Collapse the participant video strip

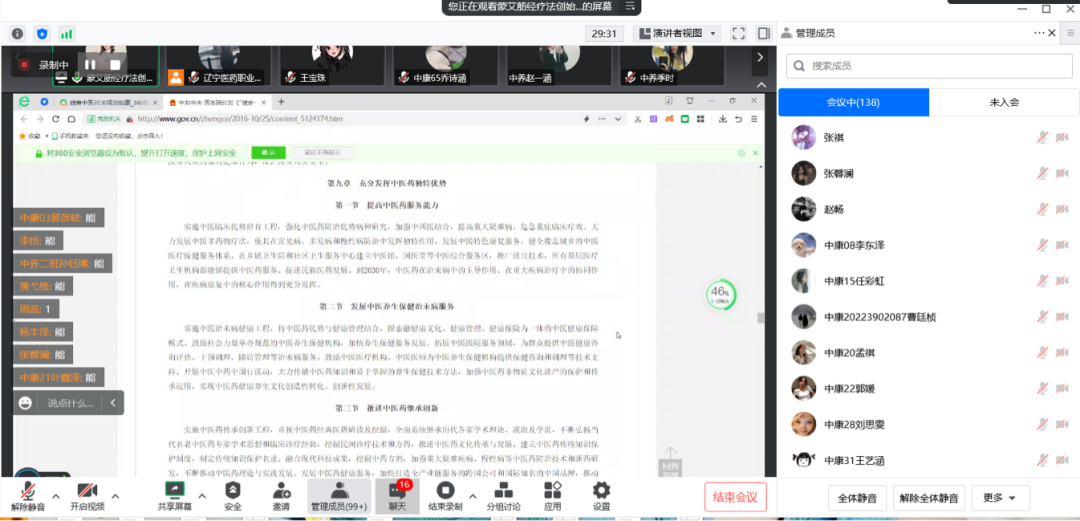761,85
